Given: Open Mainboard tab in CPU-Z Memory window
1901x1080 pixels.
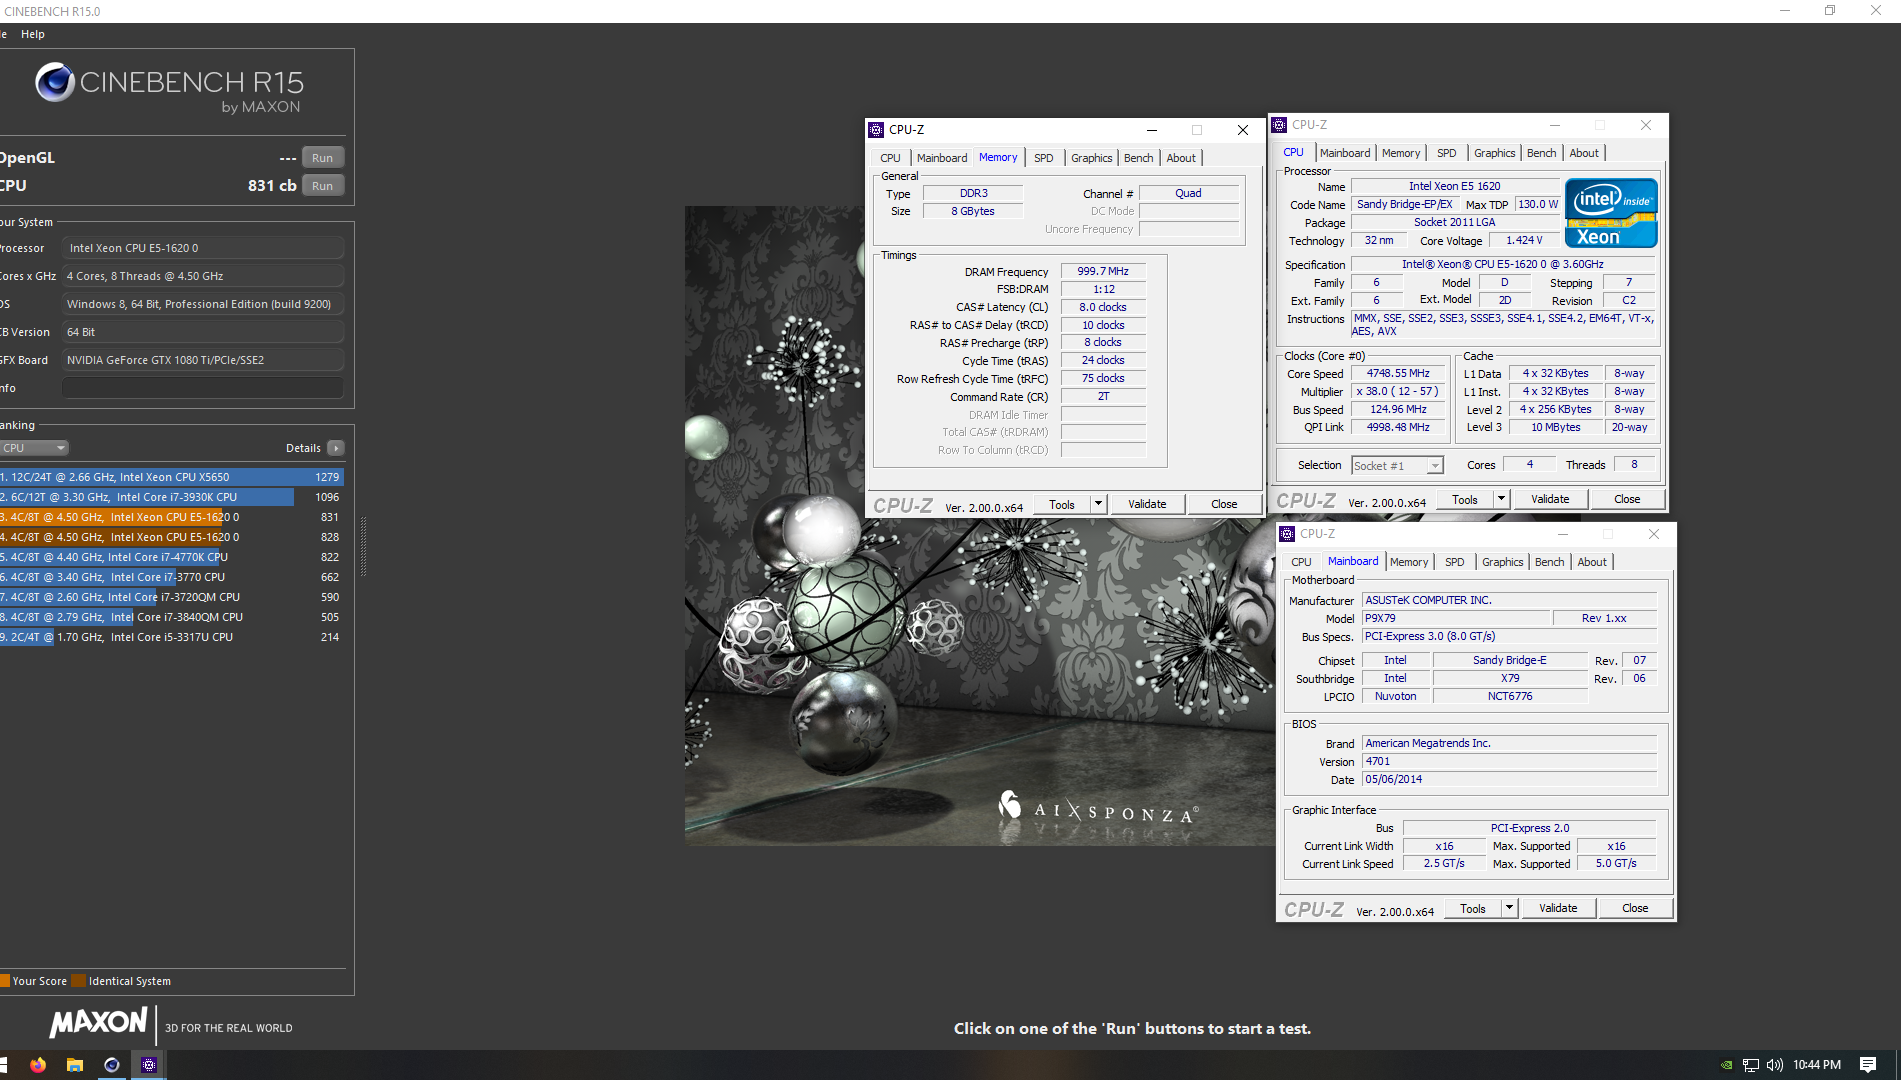Looking at the screenshot, I should tap(942, 158).
